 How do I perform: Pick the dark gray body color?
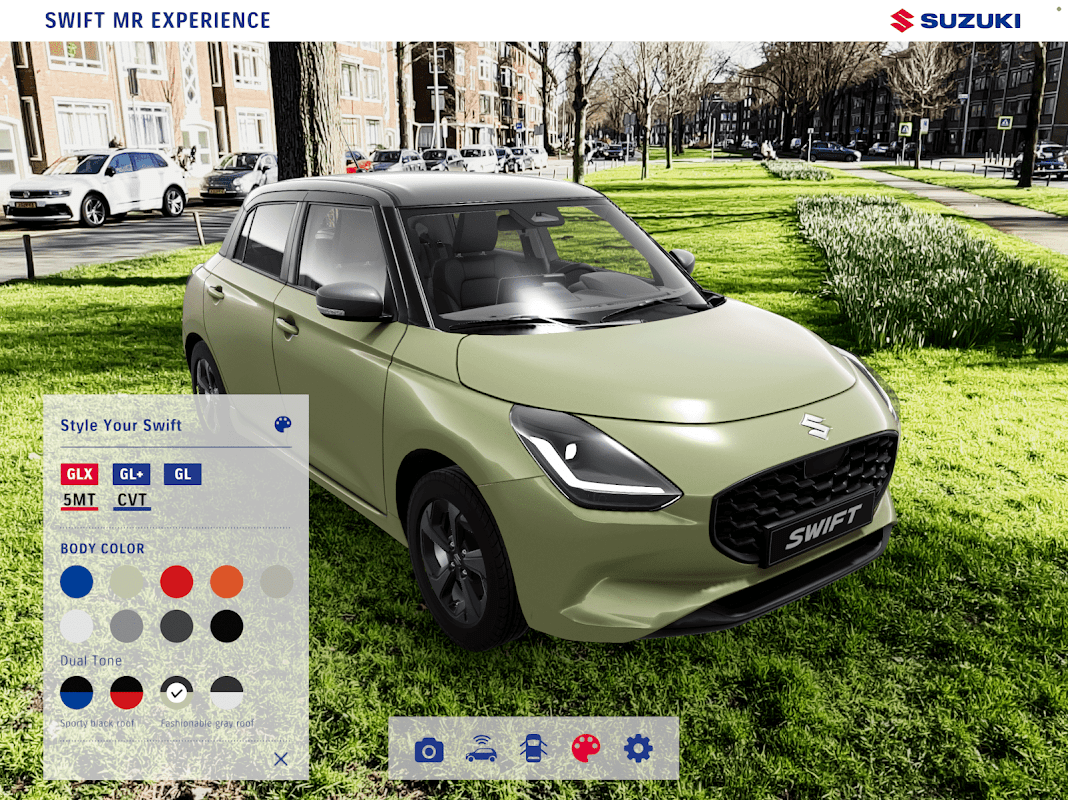(176, 626)
